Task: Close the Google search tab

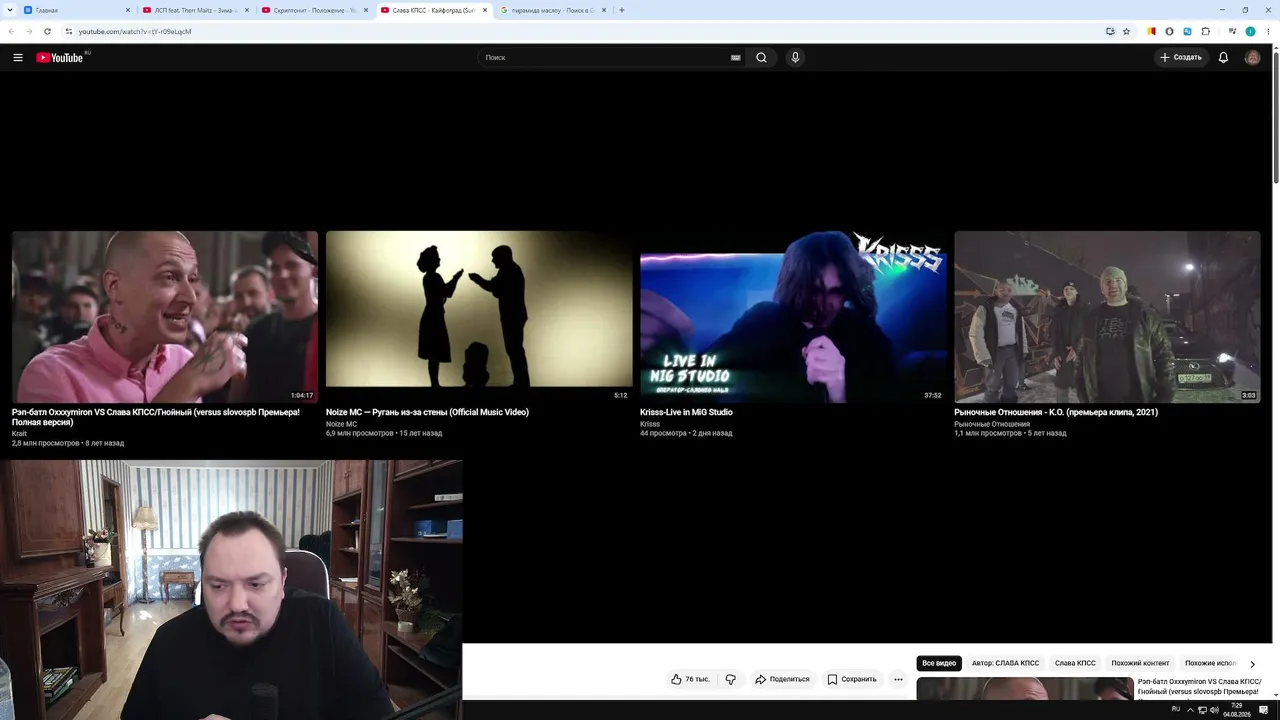Action: (604, 10)
